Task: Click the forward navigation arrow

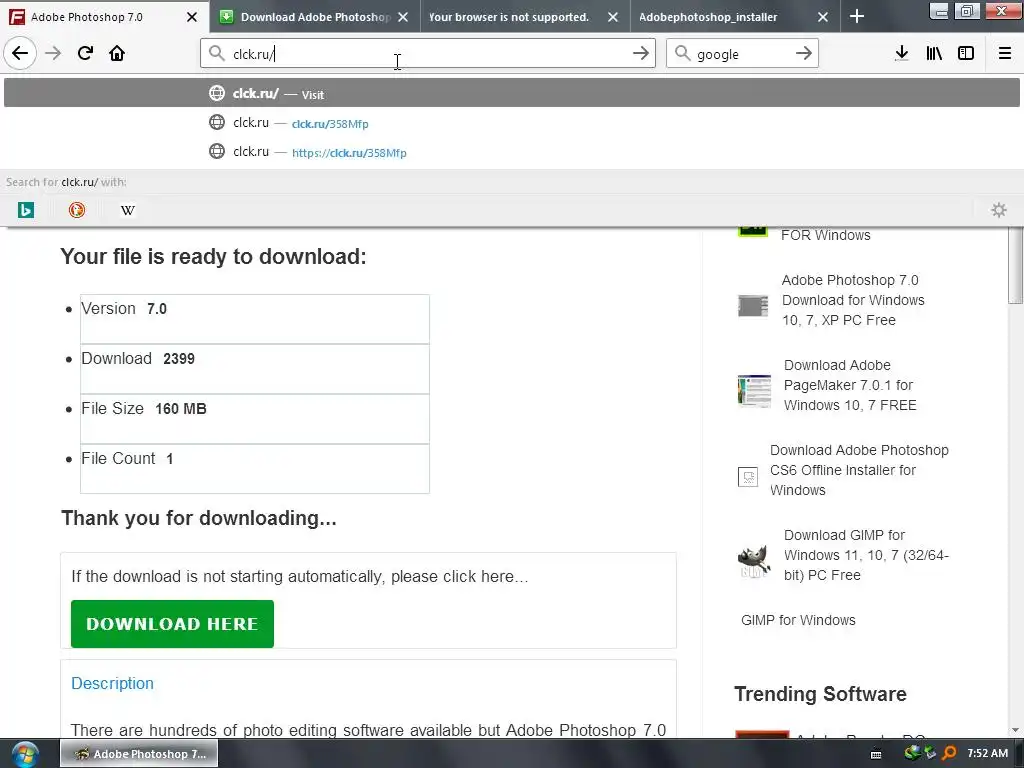Action: [x=53, y=54]
